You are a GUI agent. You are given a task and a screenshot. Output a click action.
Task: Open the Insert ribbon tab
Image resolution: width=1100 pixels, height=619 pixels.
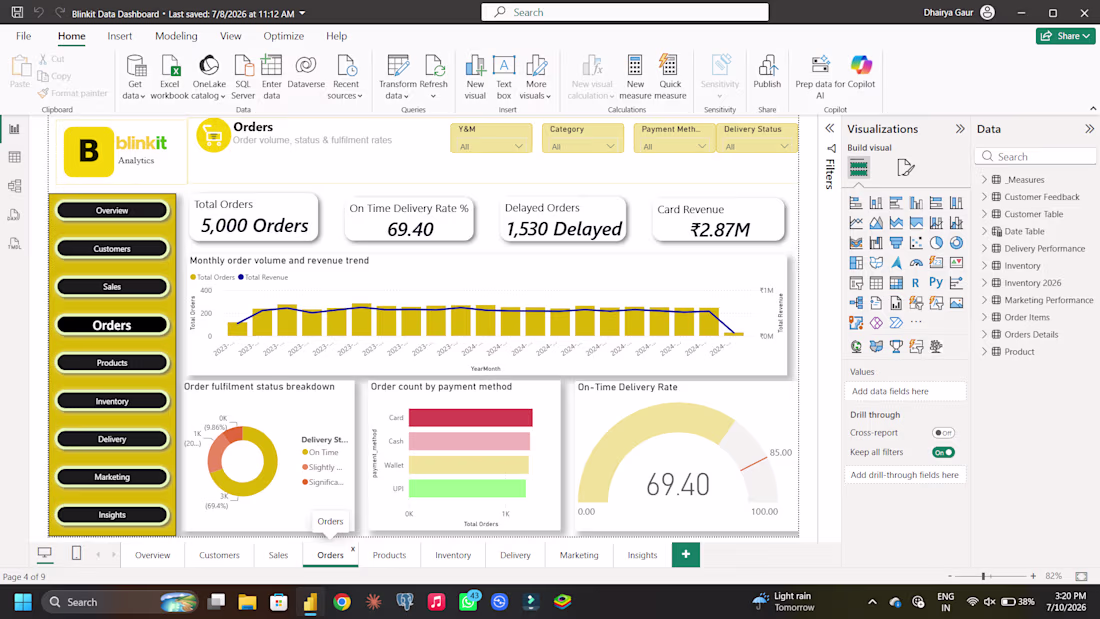[x=119, y=36]
